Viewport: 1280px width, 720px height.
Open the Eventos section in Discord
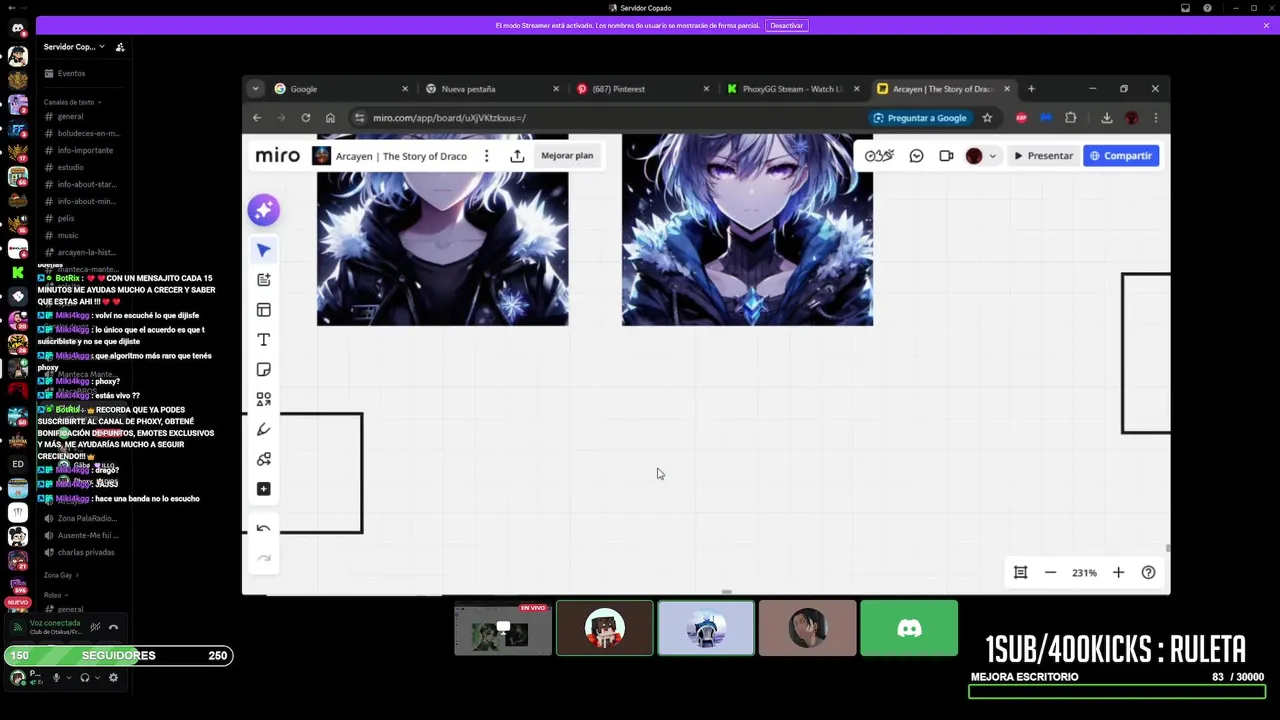(x=71, y=73)
